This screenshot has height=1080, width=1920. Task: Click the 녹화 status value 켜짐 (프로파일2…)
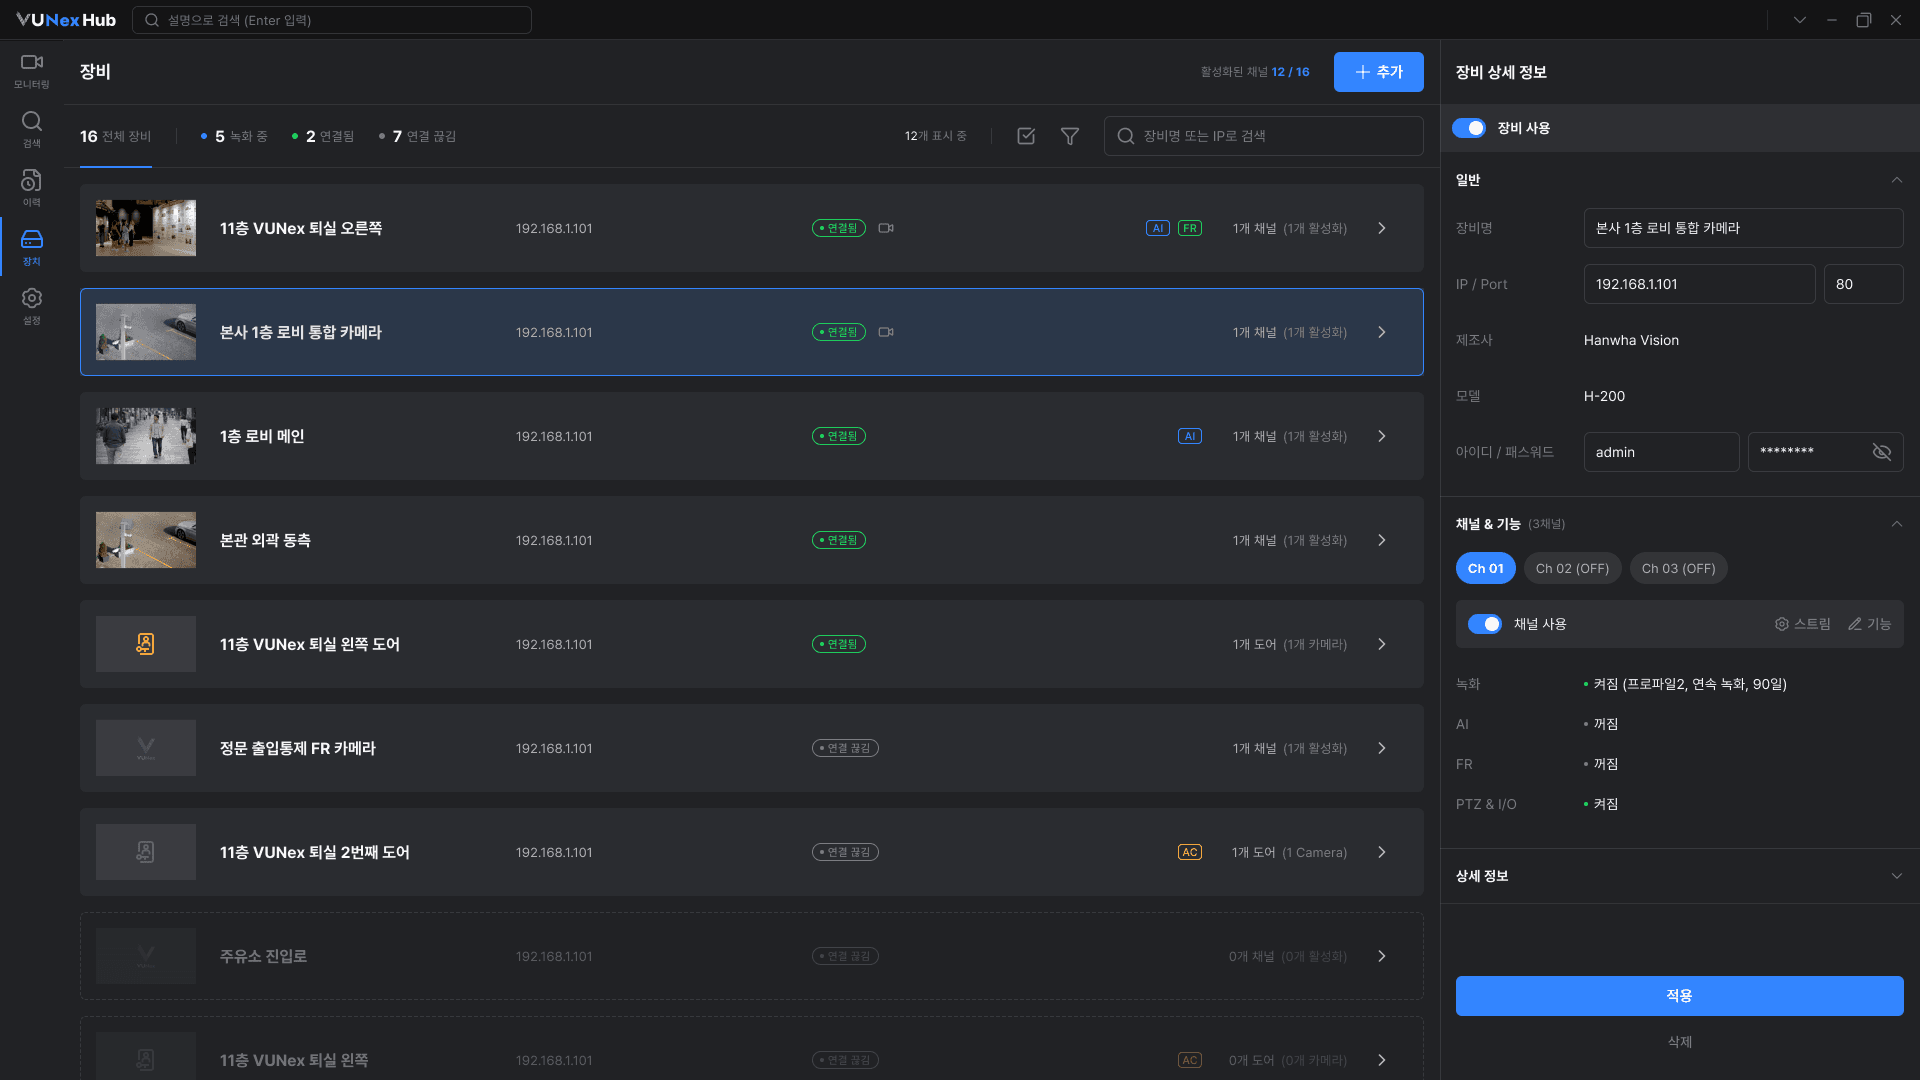coord(1690,684)
